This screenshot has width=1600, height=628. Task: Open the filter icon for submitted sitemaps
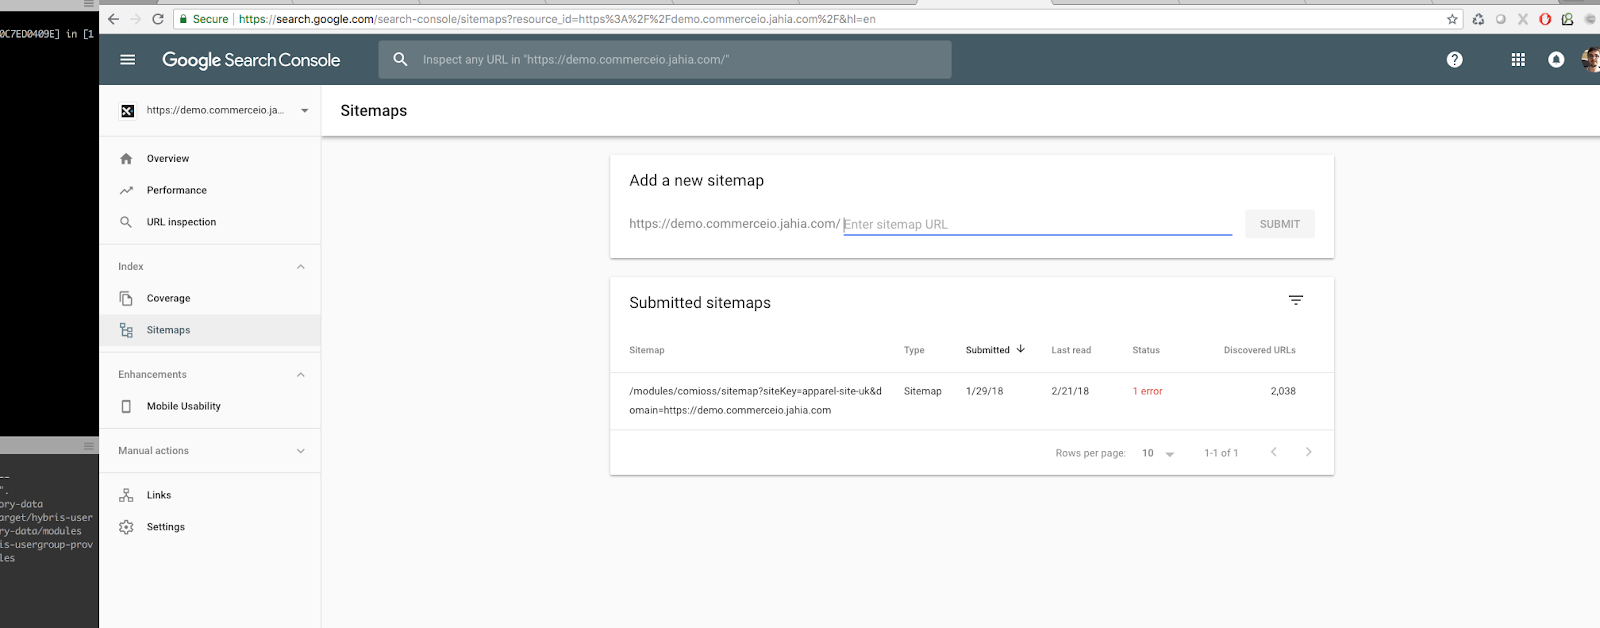click(1296, 300)
